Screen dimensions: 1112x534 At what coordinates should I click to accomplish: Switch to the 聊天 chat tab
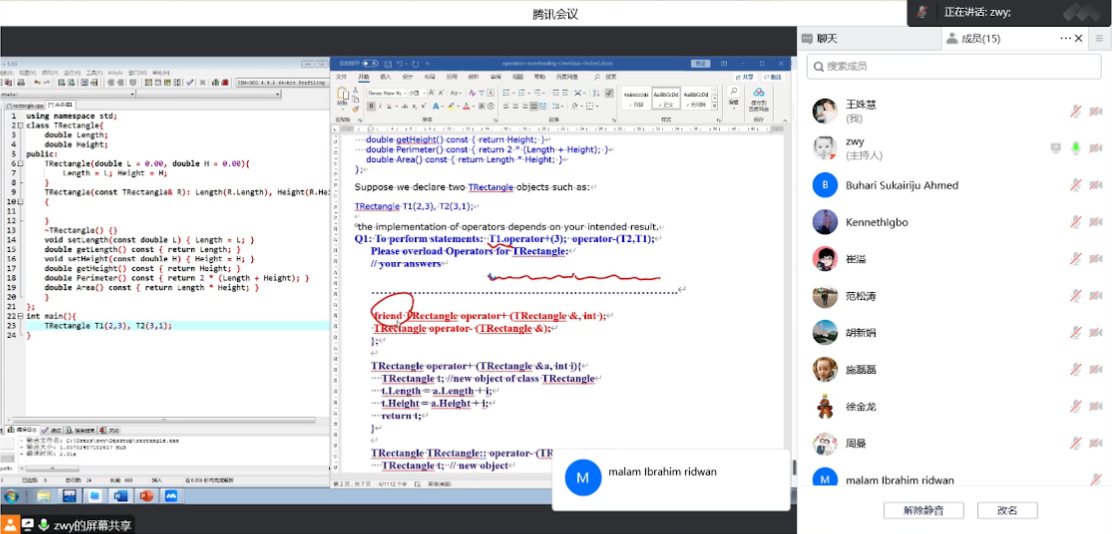pyautogui.click(x=828, y=39)
